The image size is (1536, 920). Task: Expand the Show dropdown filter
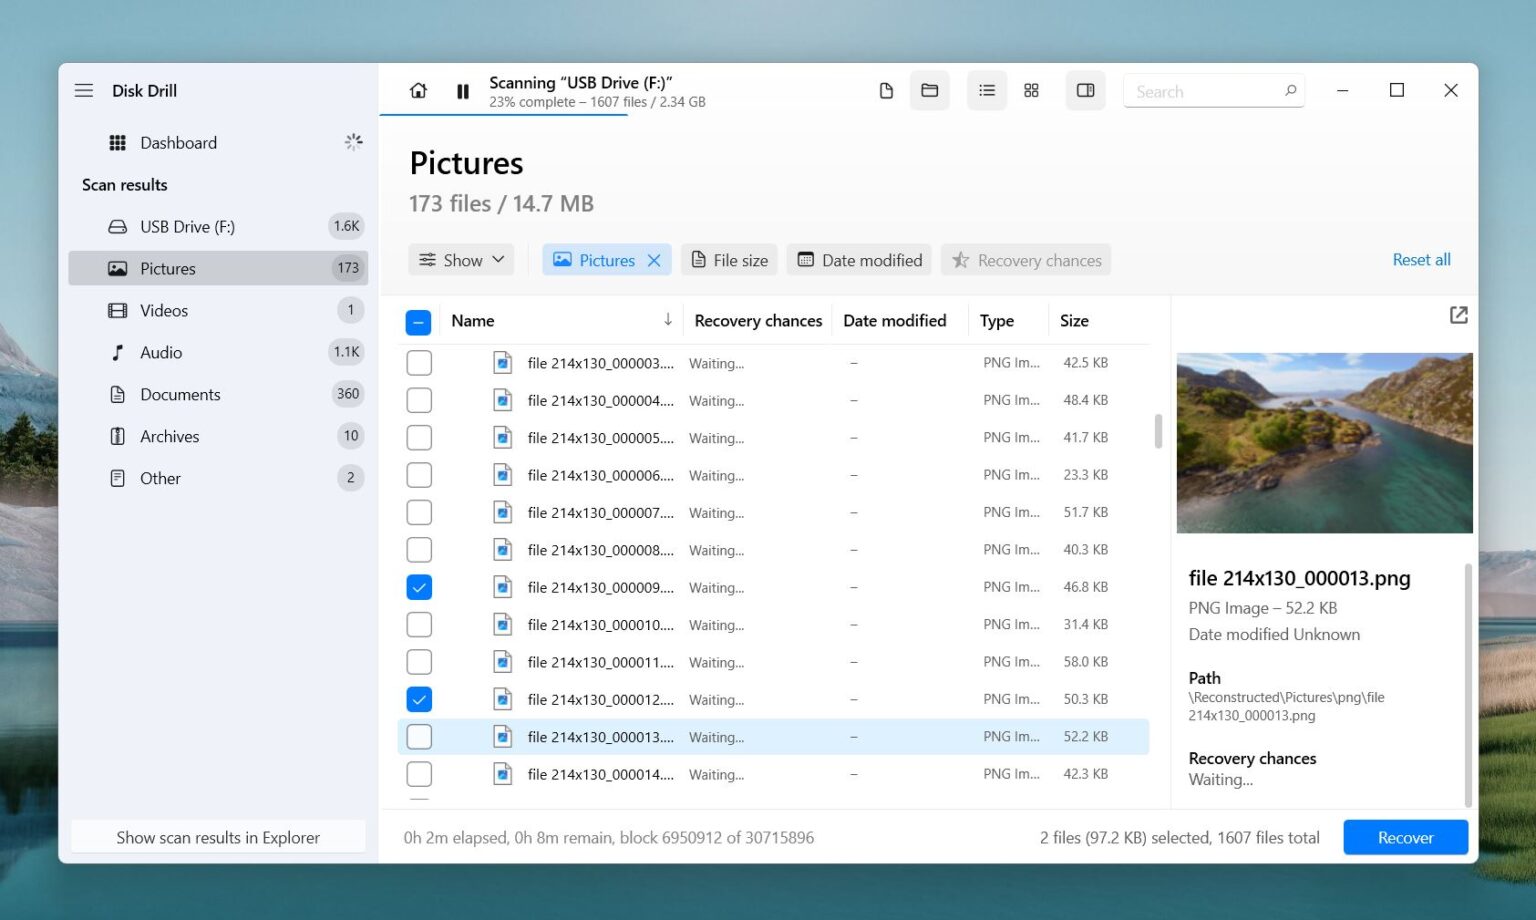461,260
